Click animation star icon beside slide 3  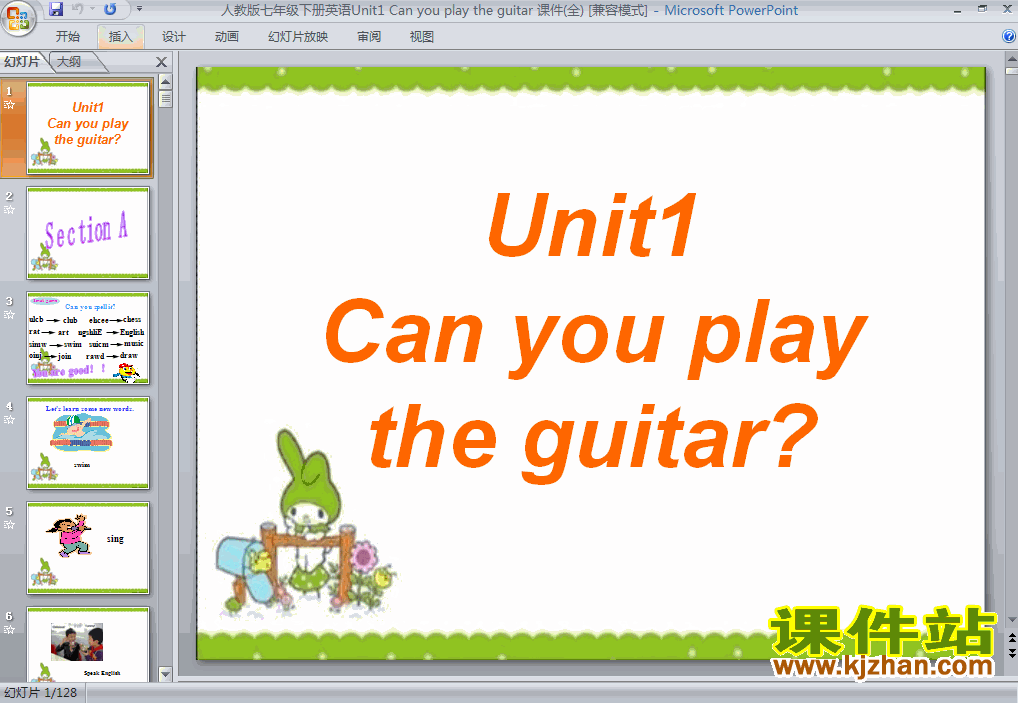[9, 315]
